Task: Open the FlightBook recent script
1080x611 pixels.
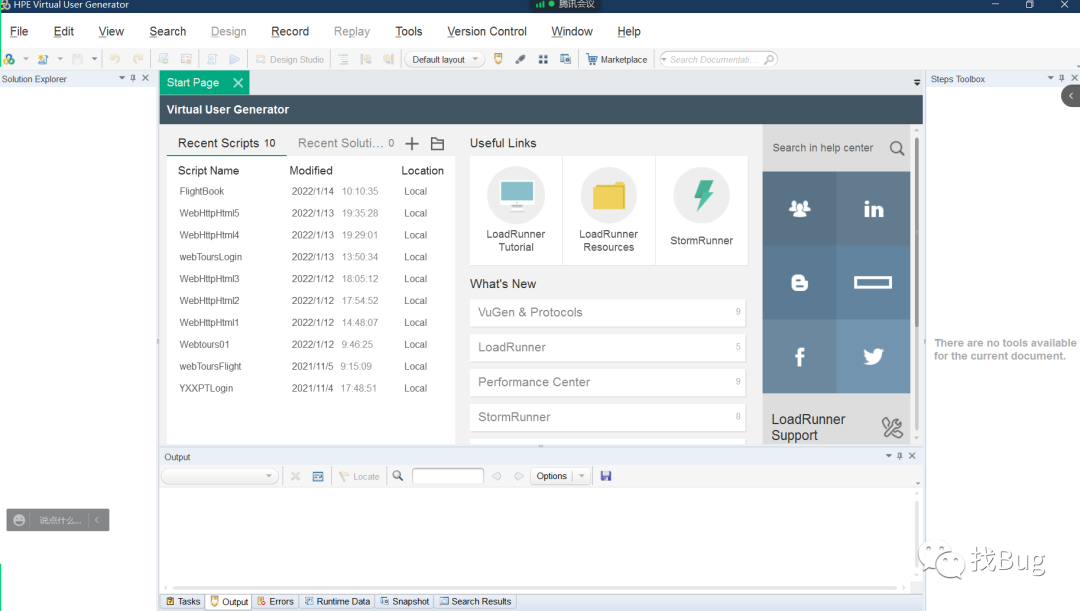Action: click(202, 191)
